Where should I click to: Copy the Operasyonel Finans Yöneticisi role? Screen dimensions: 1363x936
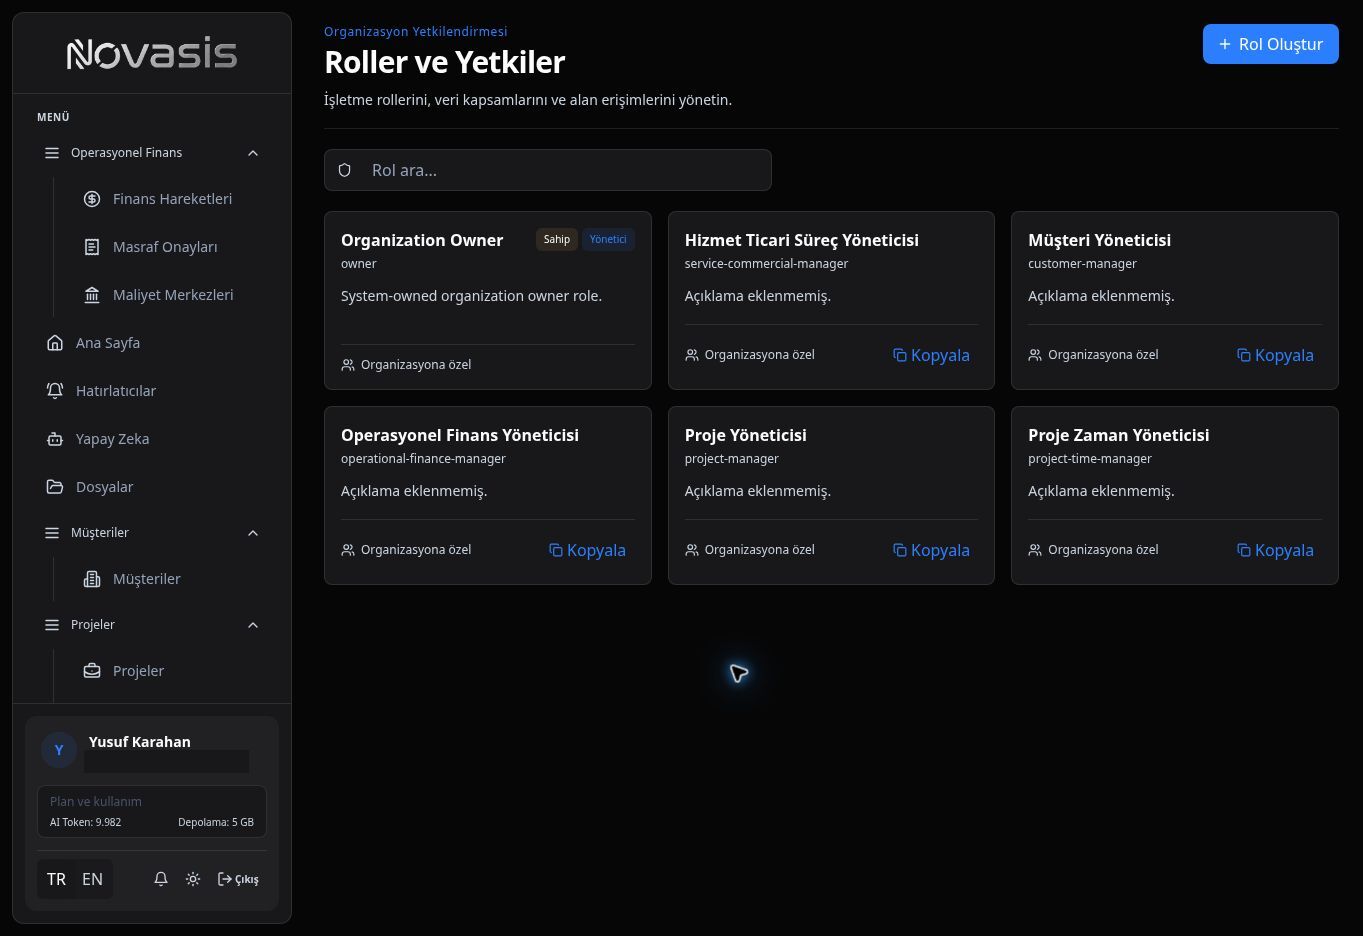pos(587,550)
